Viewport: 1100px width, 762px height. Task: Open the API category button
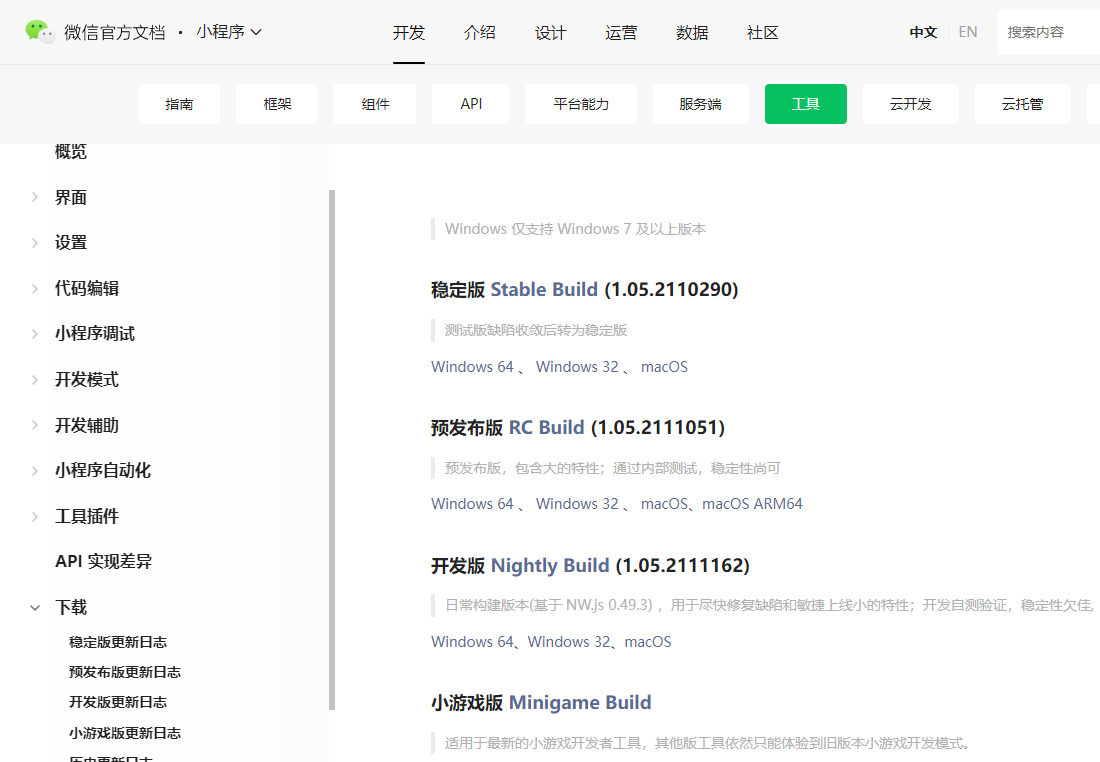pos(471,104)
